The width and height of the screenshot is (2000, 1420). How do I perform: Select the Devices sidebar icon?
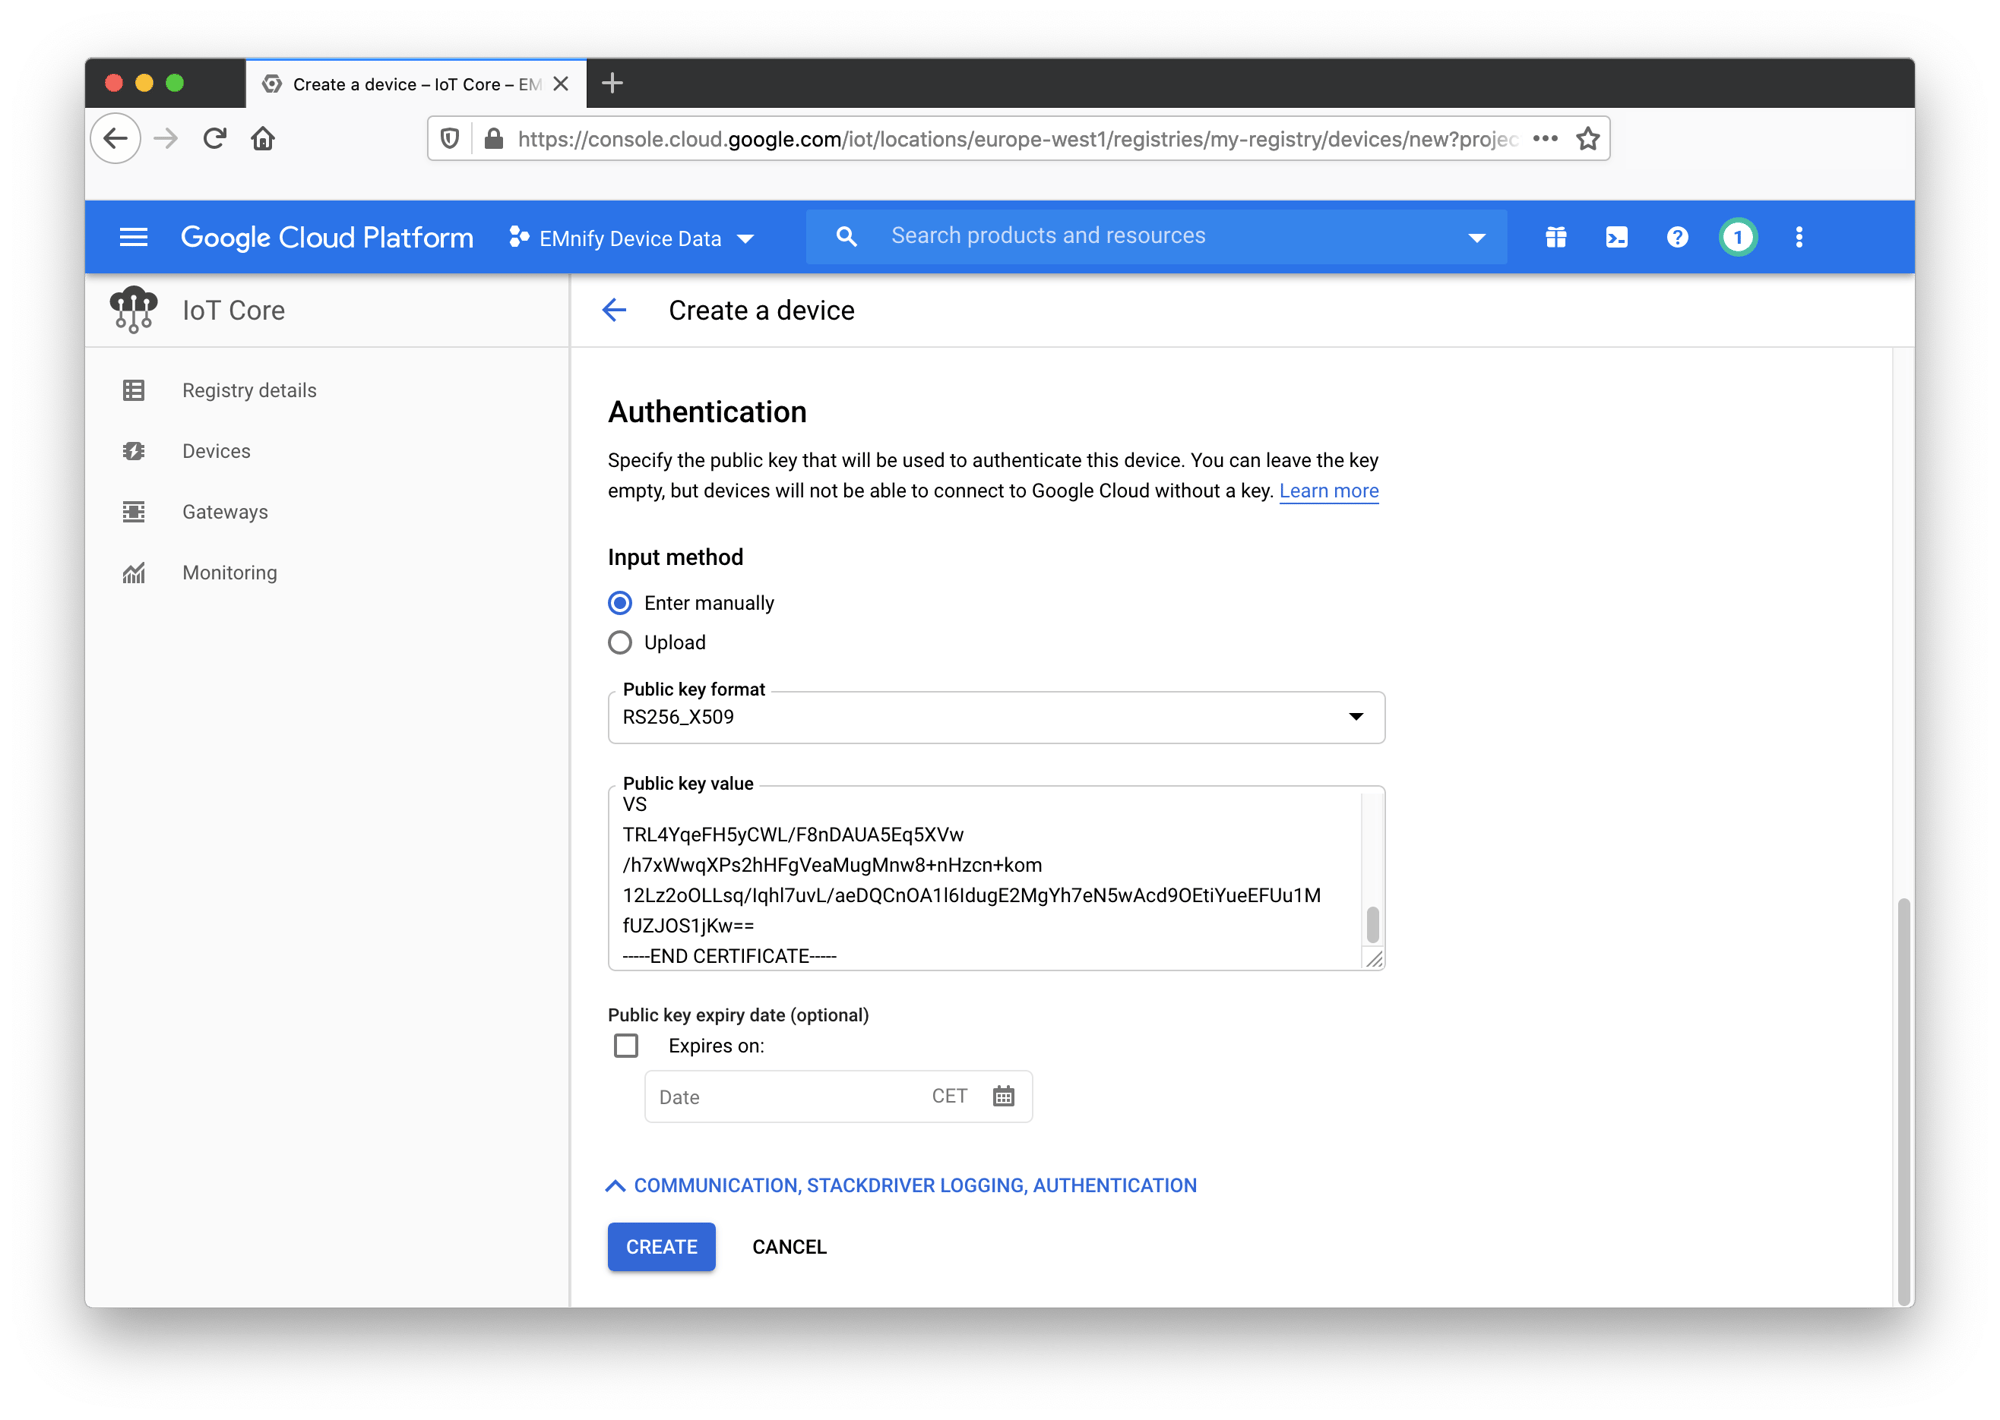134,451
